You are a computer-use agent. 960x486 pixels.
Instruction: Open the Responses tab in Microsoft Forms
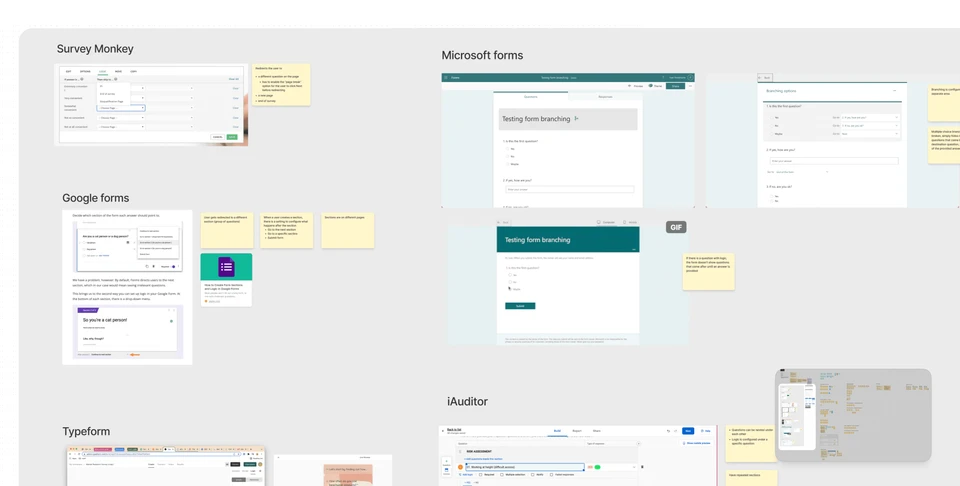coord(606,97)
